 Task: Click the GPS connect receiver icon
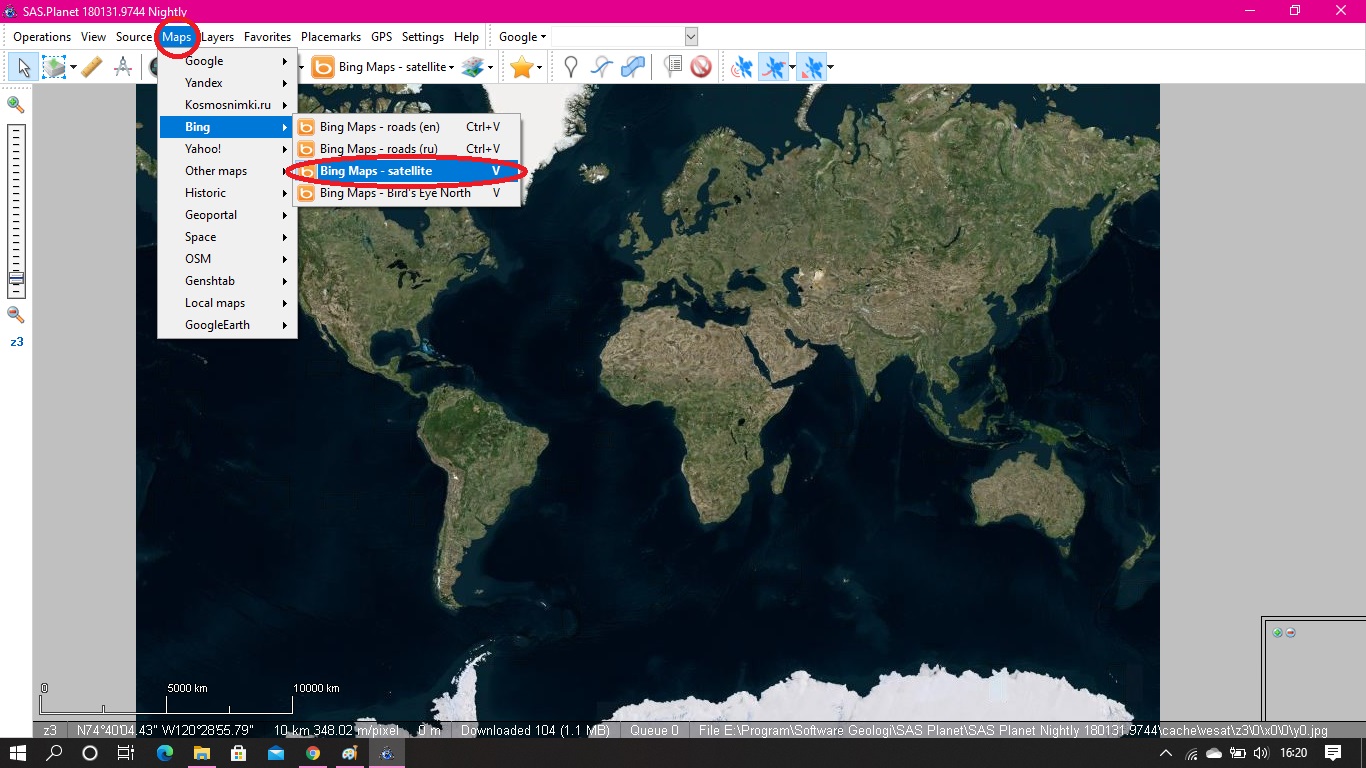tap(742, 67)
